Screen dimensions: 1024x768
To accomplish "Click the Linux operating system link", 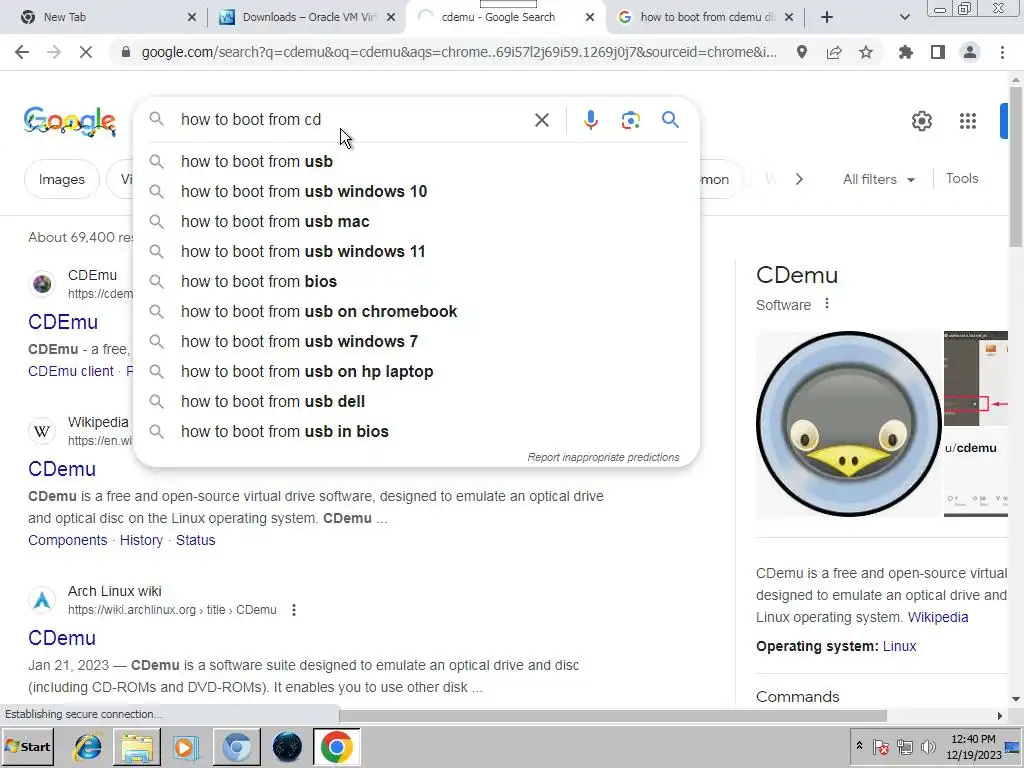I will click(x=899, y=646).
